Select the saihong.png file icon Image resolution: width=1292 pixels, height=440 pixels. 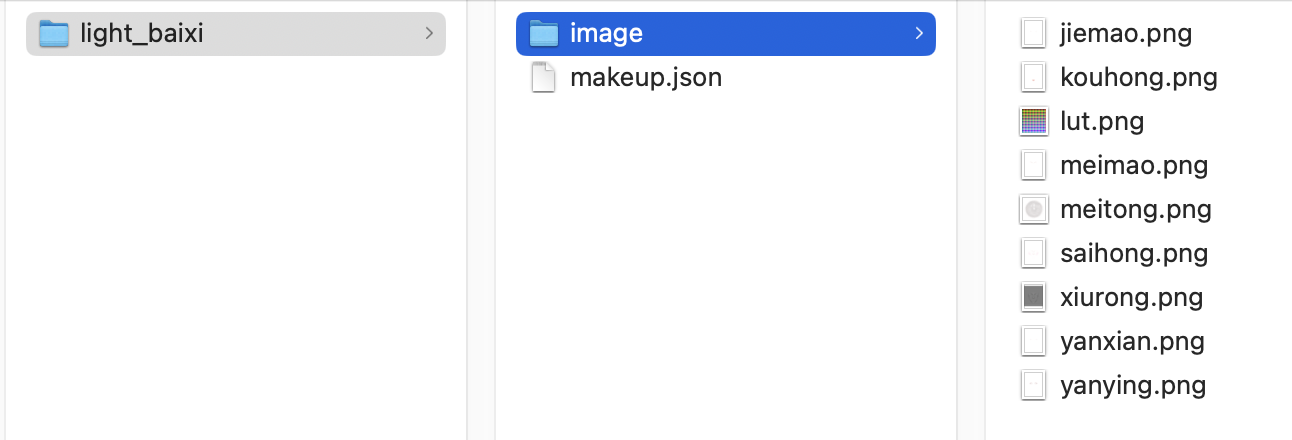(x=1033, y=253)
